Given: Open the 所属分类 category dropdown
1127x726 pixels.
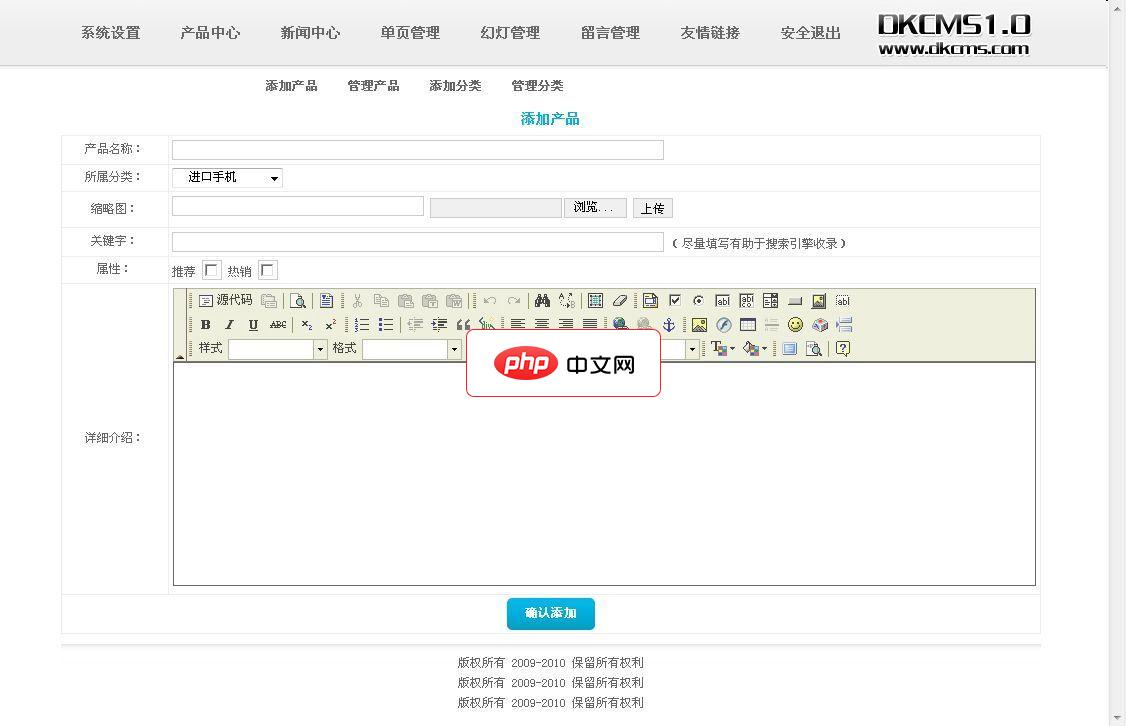Looking at the screenshot, I should tap(273, 177).
